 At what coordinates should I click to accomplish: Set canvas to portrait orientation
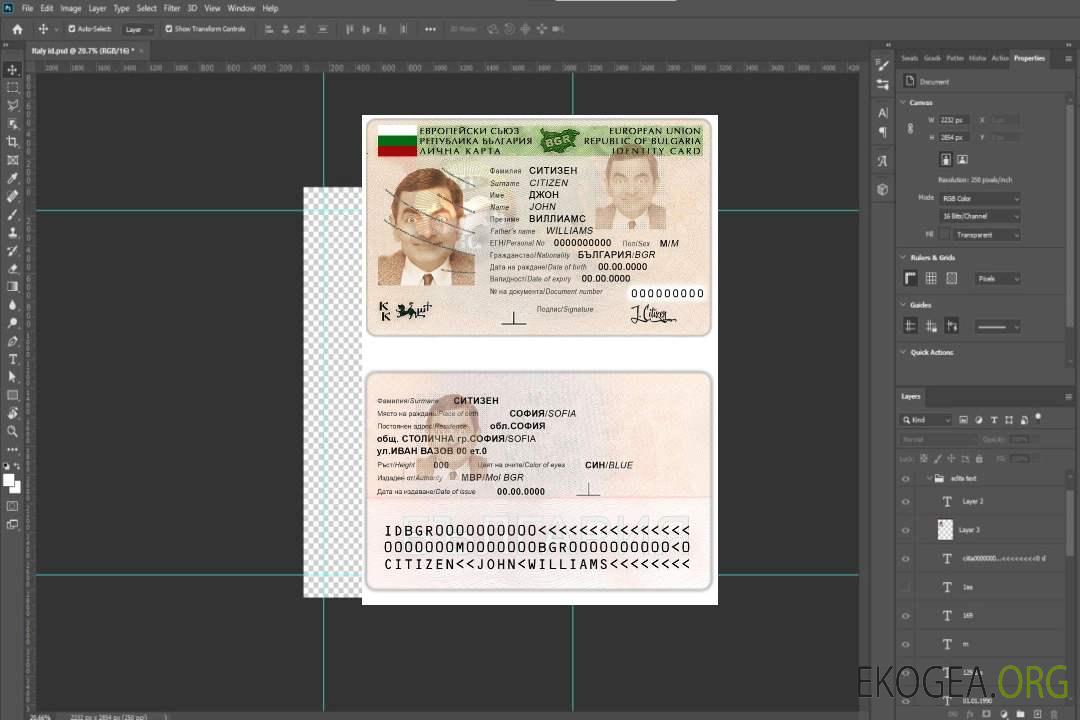click(946, 159)
